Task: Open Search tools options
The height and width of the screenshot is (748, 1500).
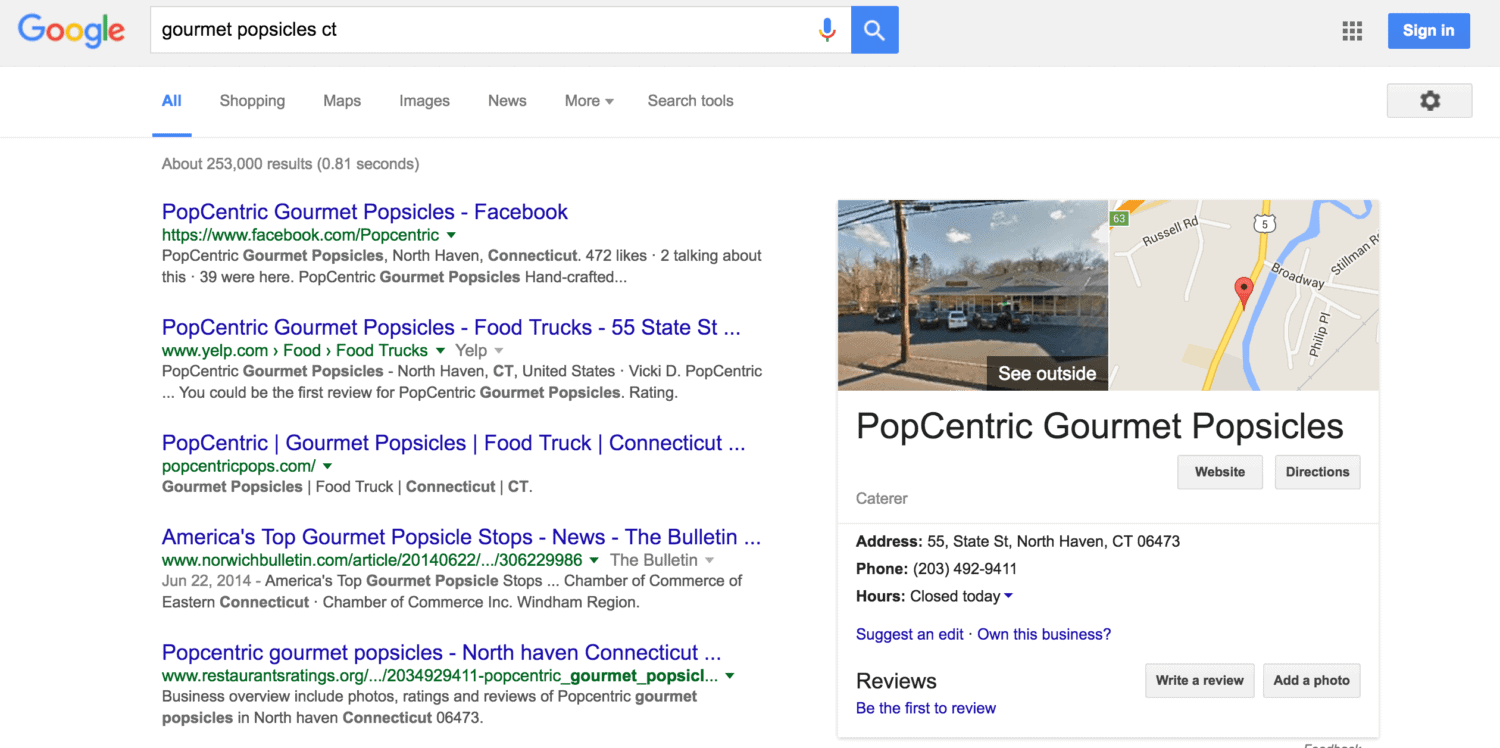Action: 690,101
